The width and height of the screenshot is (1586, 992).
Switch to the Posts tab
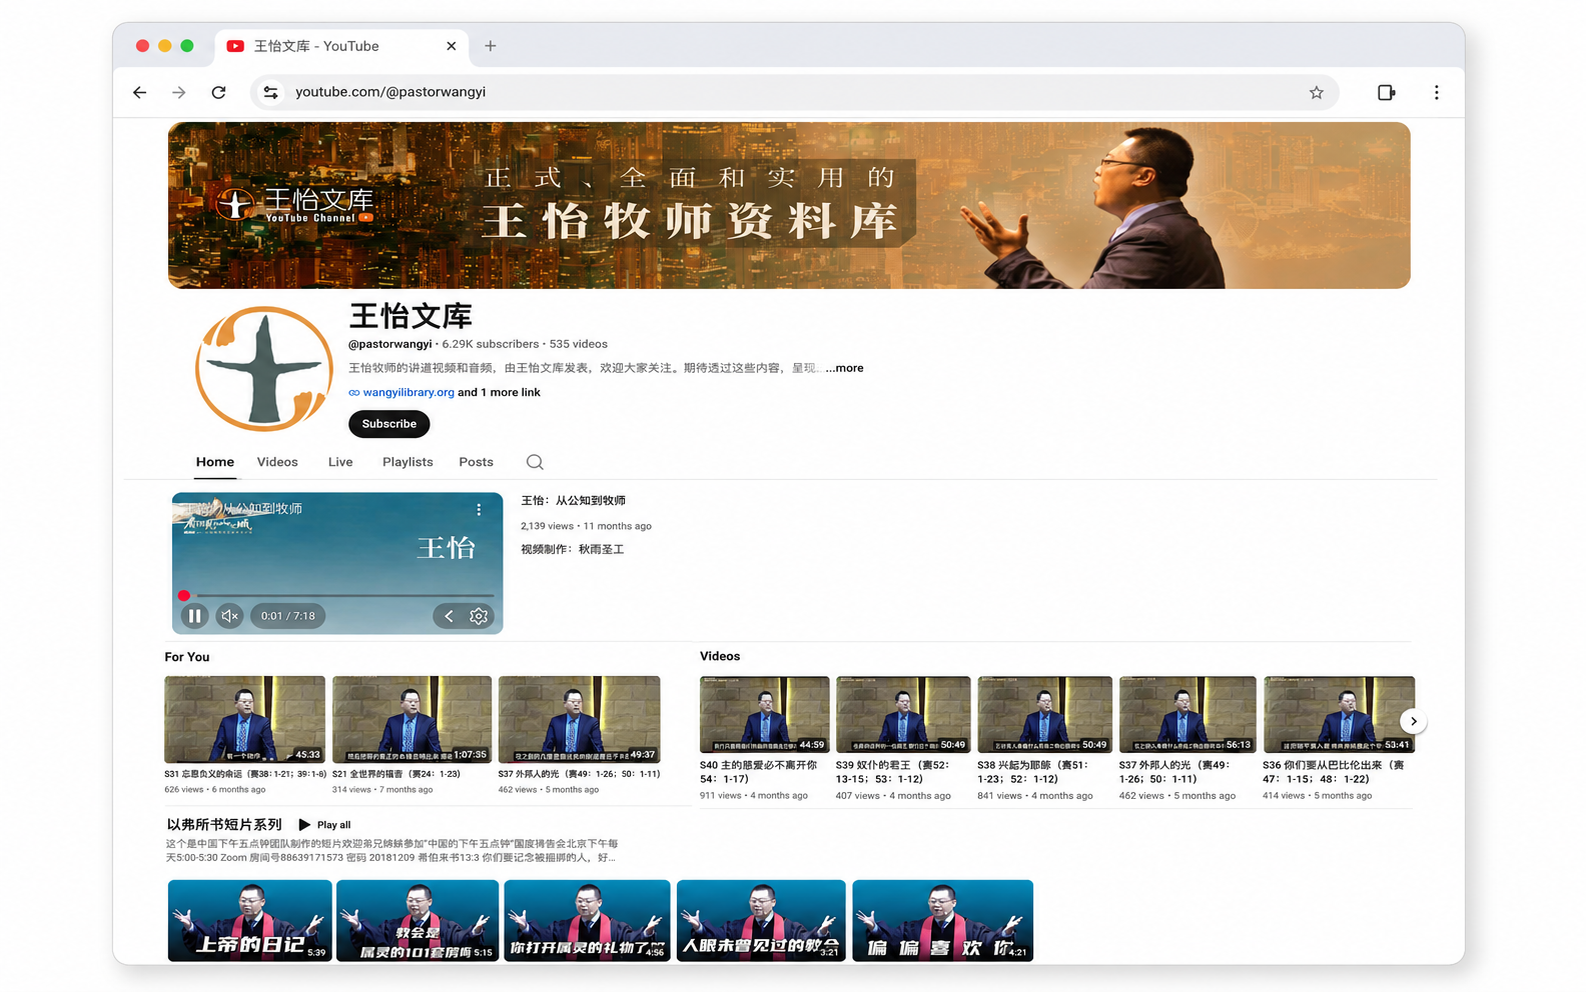click(x=476, y=462)
